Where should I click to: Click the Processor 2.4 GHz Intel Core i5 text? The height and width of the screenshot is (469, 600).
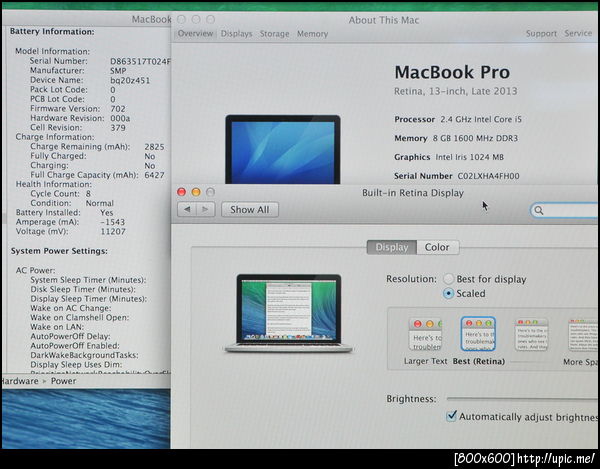458,119
